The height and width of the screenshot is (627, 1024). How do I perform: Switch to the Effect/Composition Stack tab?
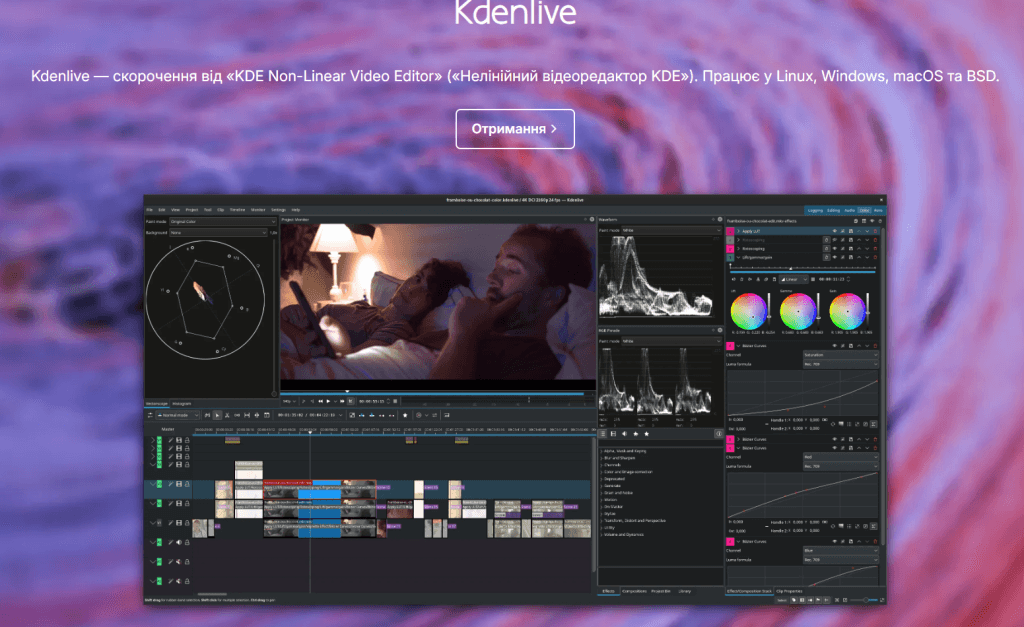749,591
